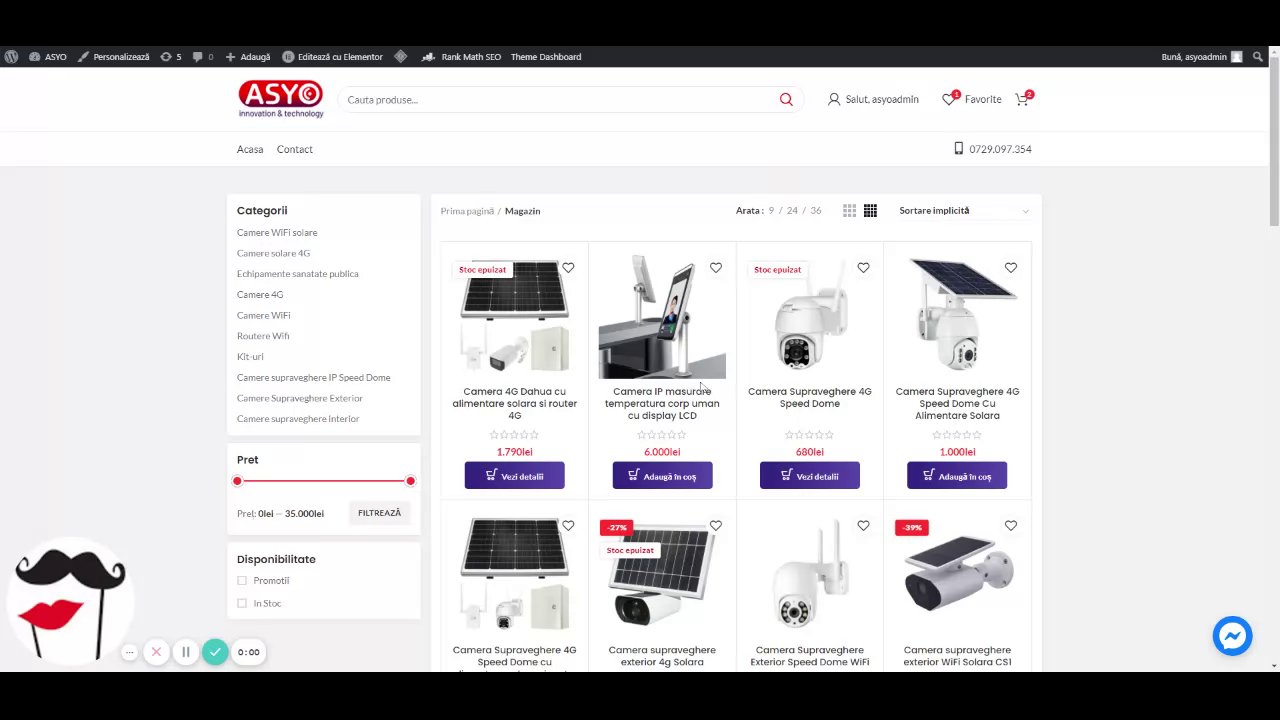Switch to three-column grid view
Screen dimensions: 1280x720
click(849, 211)
